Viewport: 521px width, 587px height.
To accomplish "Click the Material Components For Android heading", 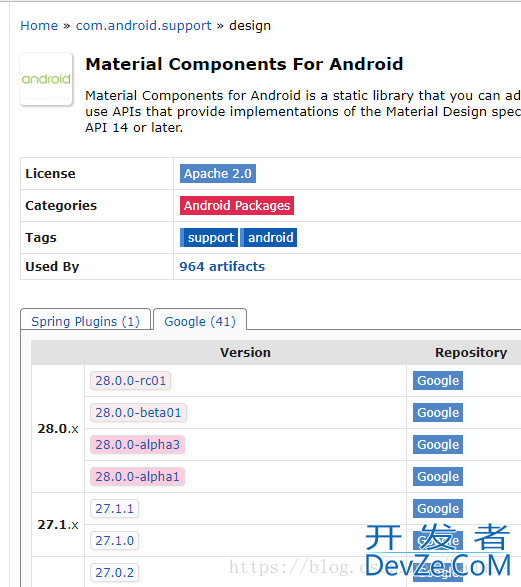I will pyautogui.click(x=244, y=64).
